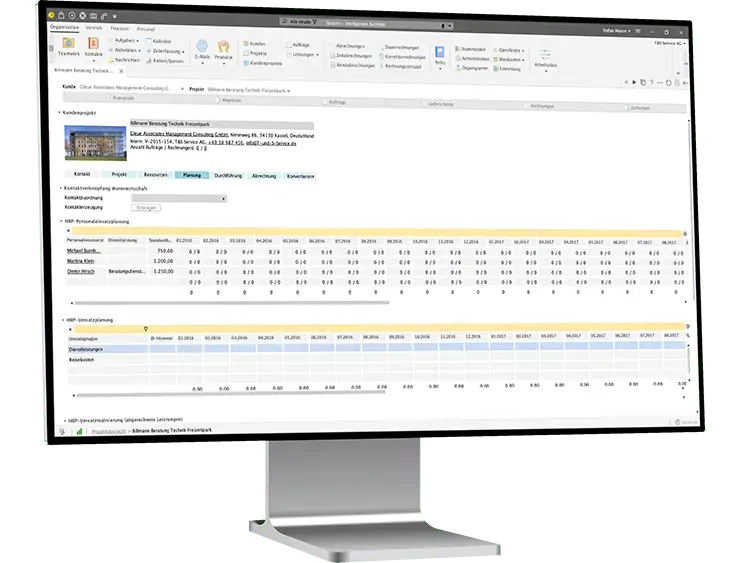The height and width of the screenshot is (563, 740).
Task: Open the Projekt dropdown
Action: point(288,91)
